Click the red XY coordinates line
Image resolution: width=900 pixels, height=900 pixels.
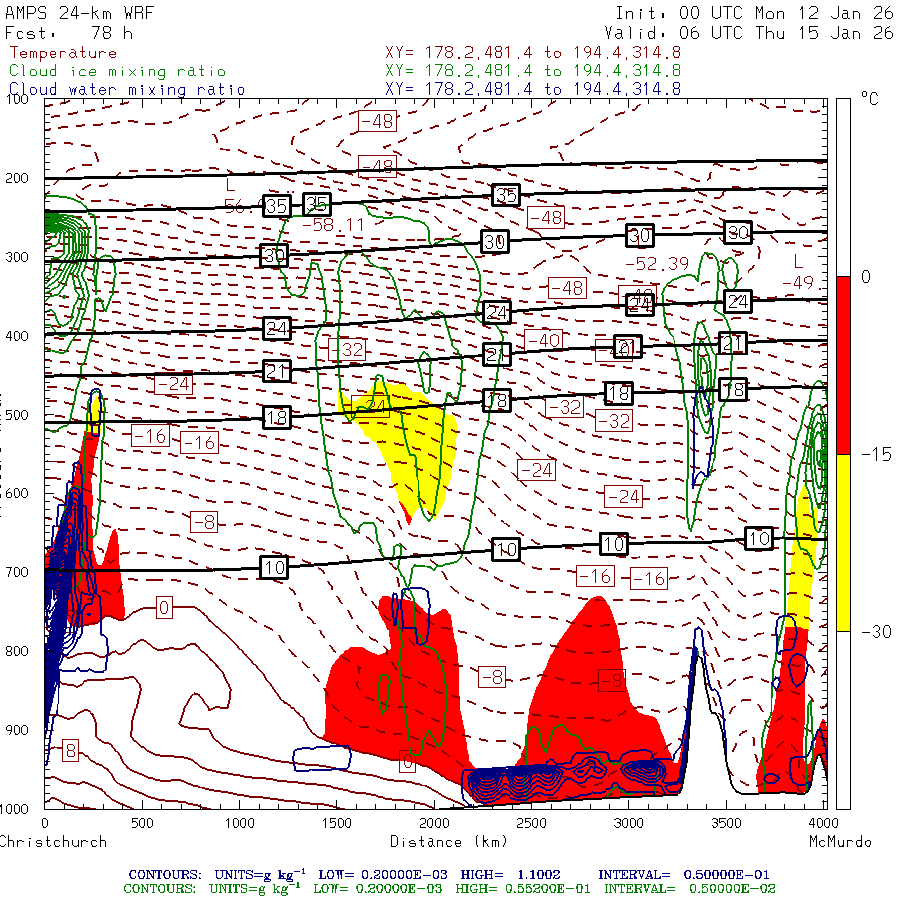(533, 53)
